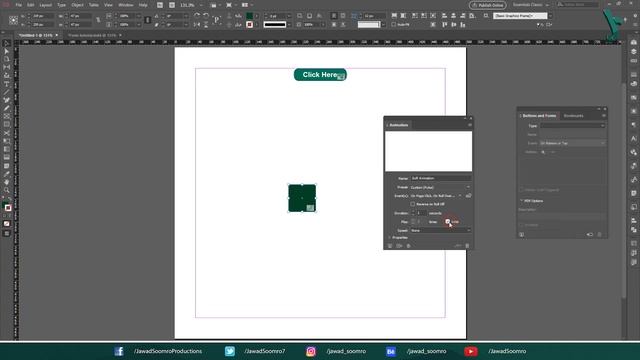Screen dimensions: 640x360
Task: Open the Basic Graphics Frame style dropdown
Action: 550,16
